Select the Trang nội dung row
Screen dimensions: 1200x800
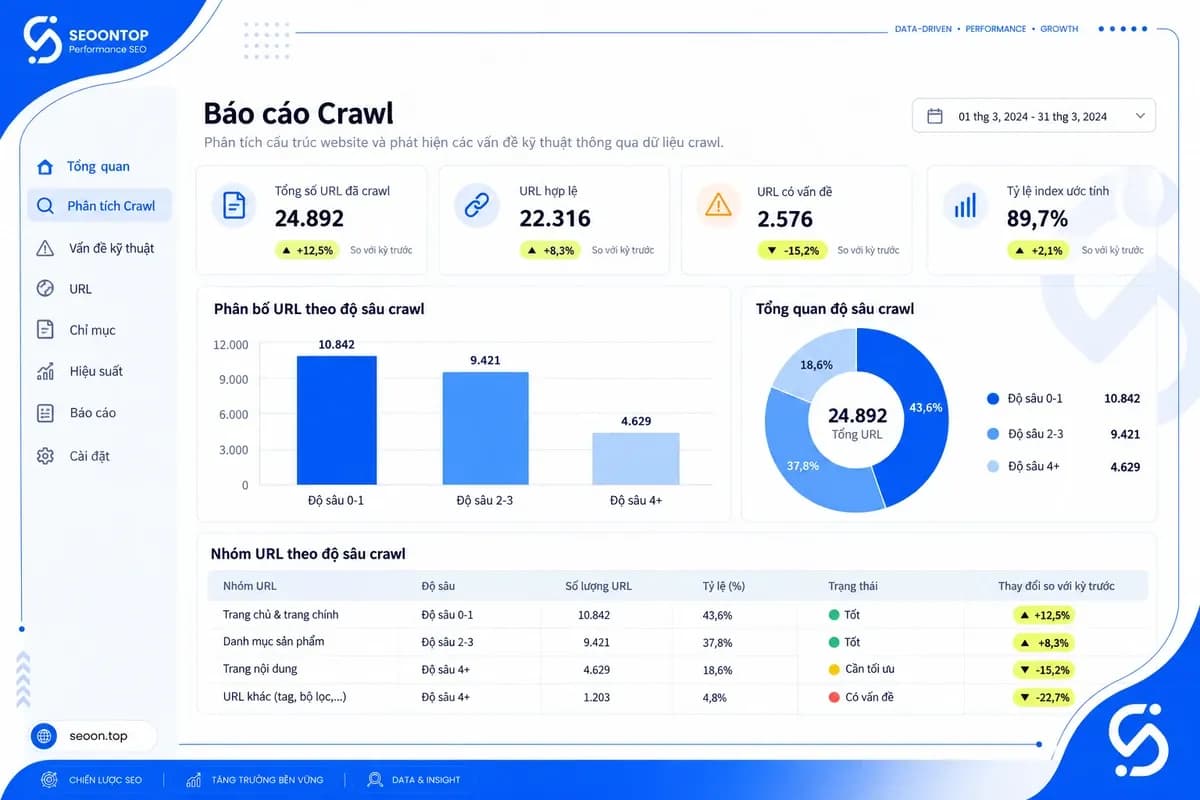tap(678, 669)
